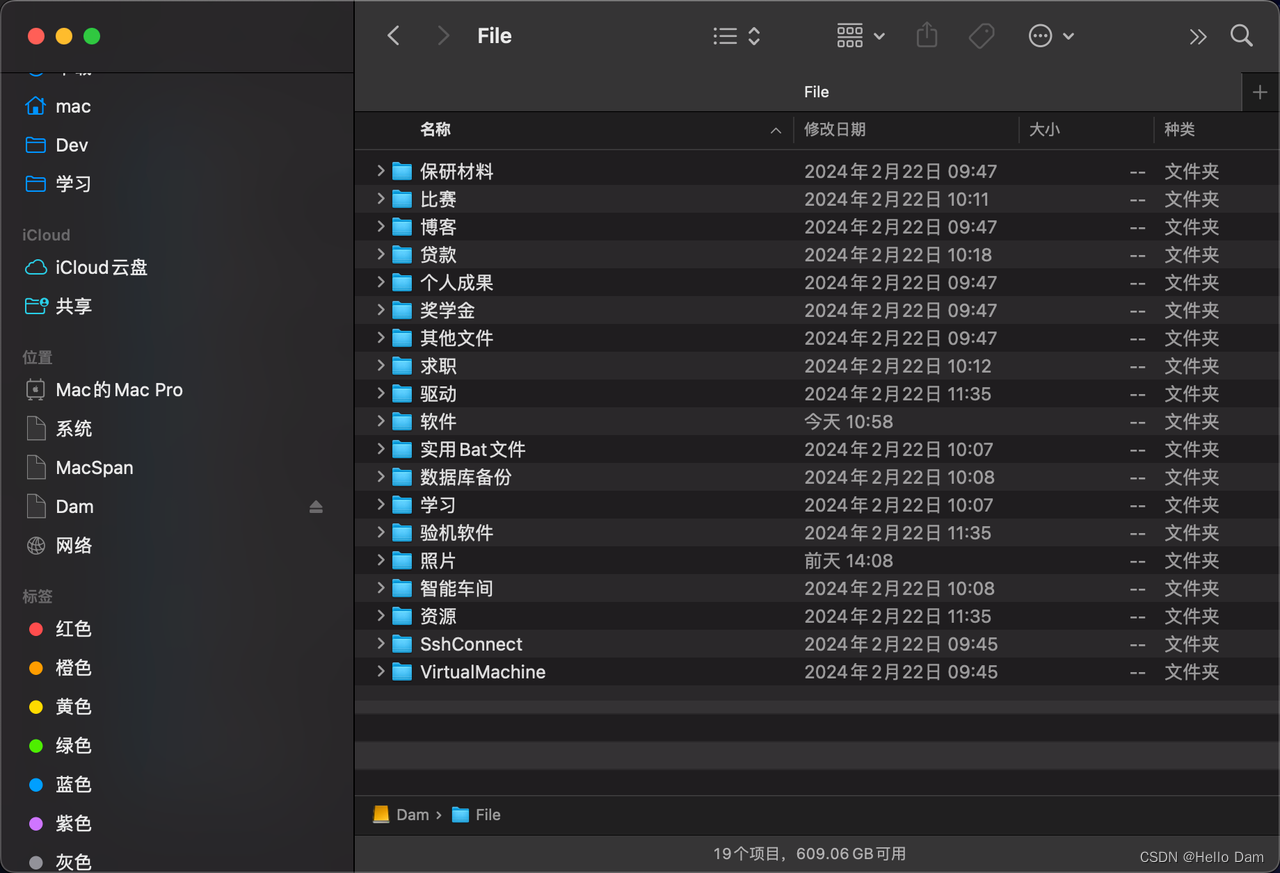
Task: Select the 智能车间 folder name
Action: coord(456,589)
